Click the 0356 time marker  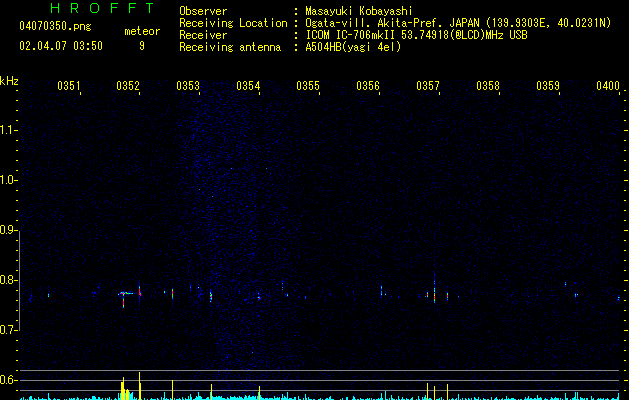pos(368,85)
